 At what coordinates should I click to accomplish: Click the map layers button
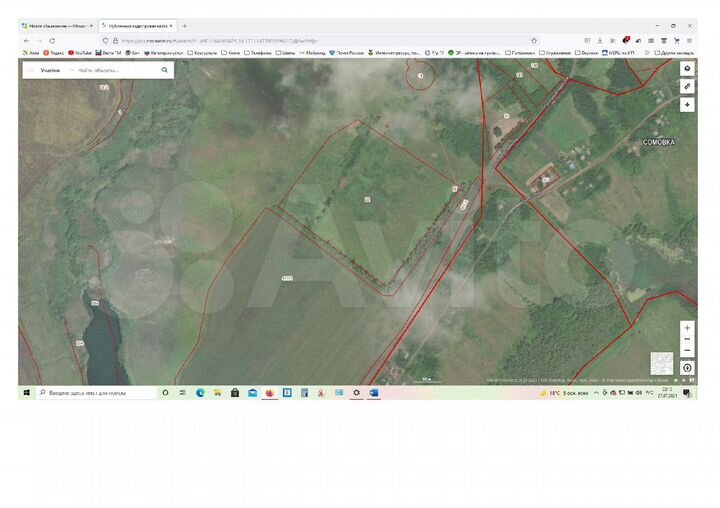(x=687, y=69)
